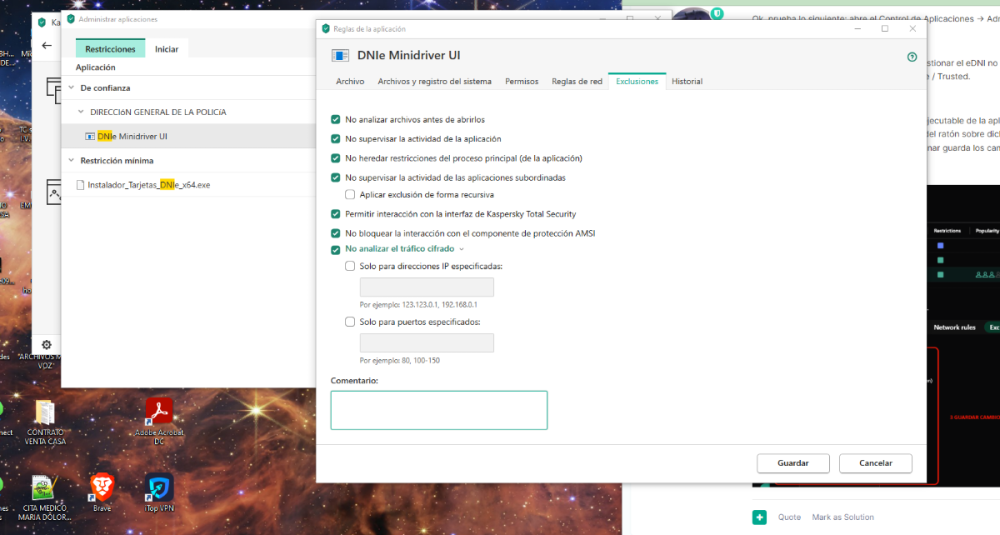The width and height of the screenshot is (1000, 535).
Task: Click the DNIe Minidriver UI icon in the tree
Action: pyautogui.click(x=90, y=136)
